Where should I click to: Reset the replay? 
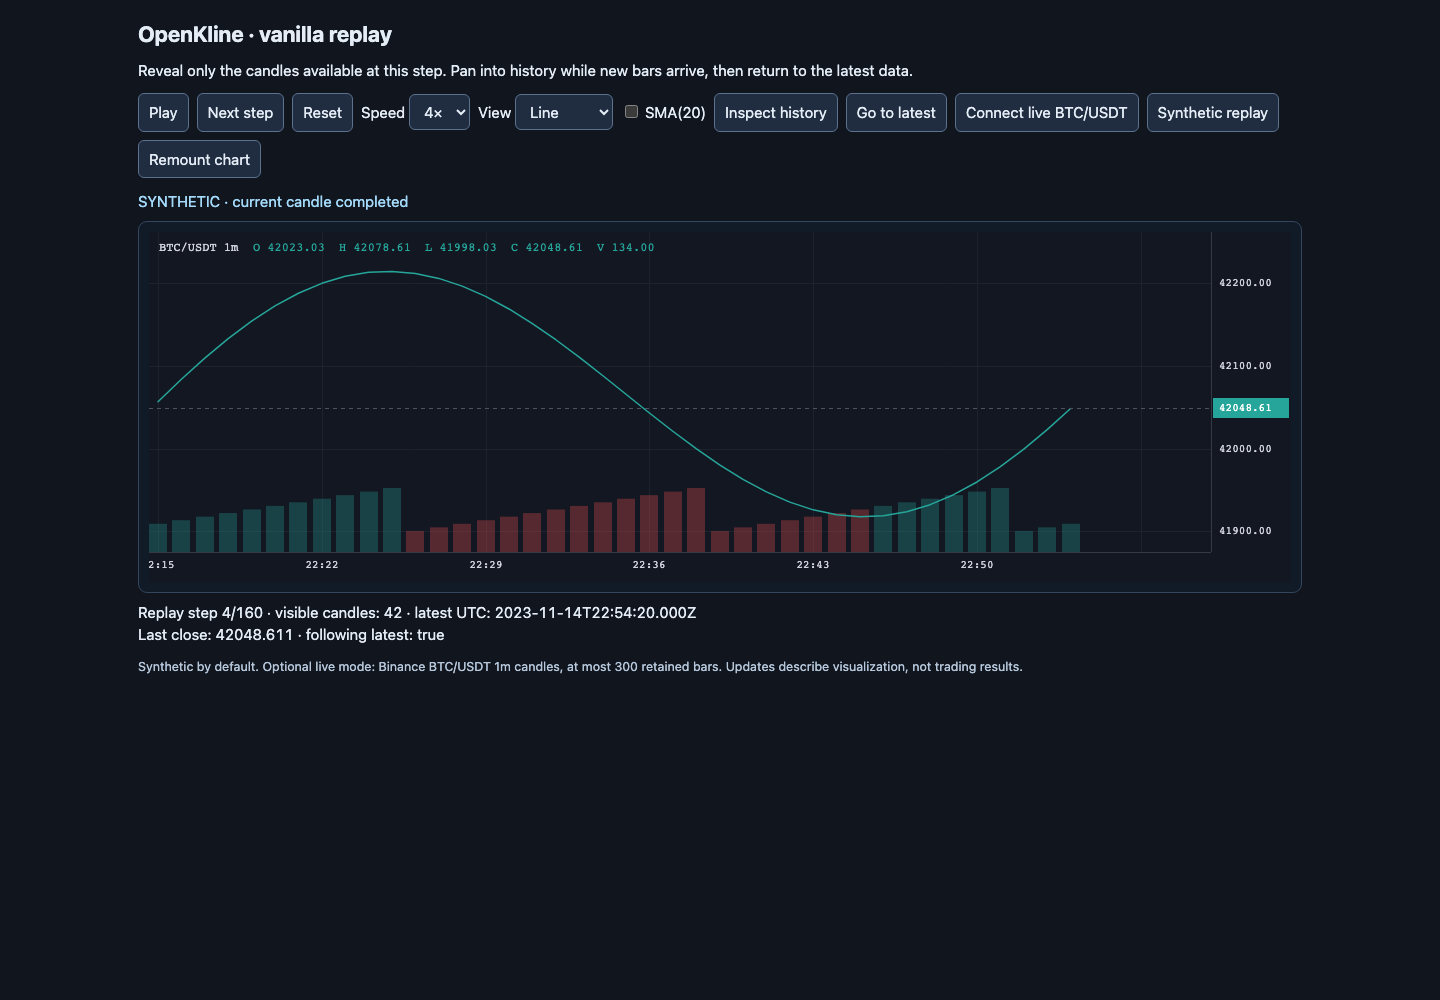click(322, 113)
